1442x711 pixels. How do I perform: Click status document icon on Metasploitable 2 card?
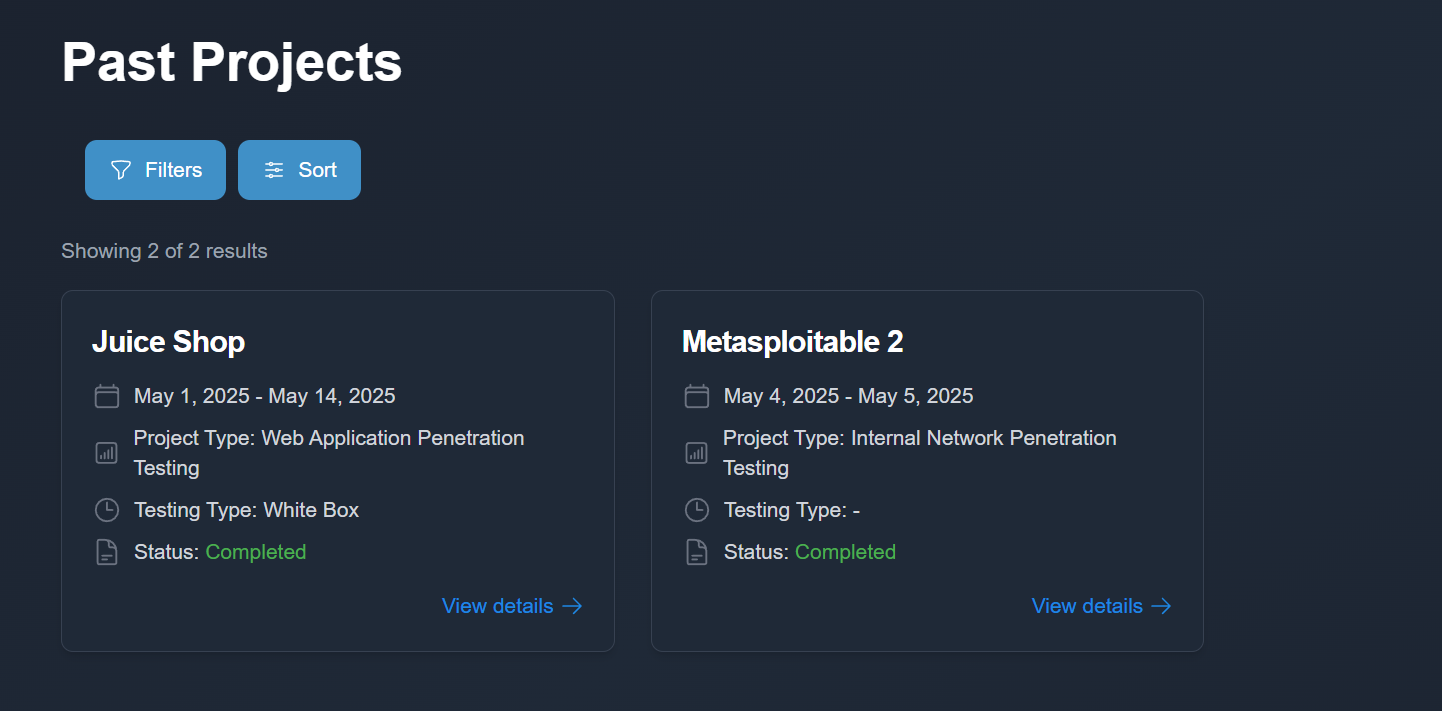697,552
